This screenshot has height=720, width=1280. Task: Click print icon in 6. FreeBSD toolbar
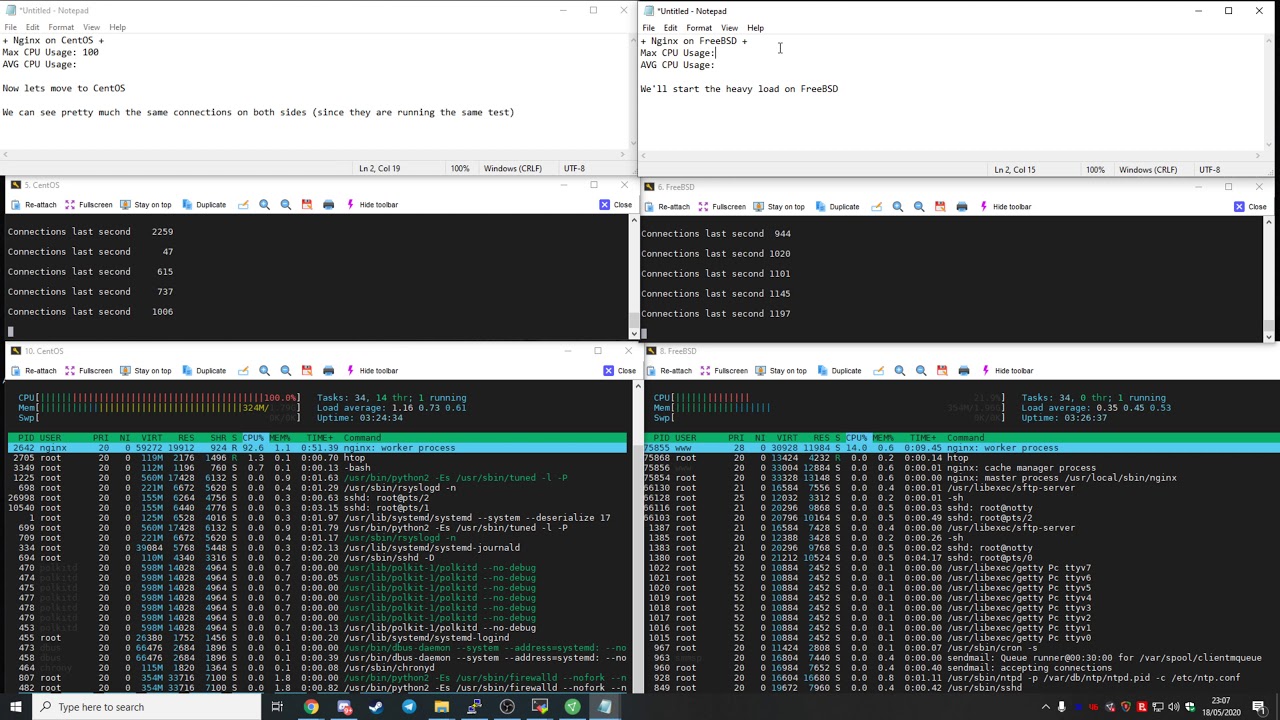coord(962,207)
